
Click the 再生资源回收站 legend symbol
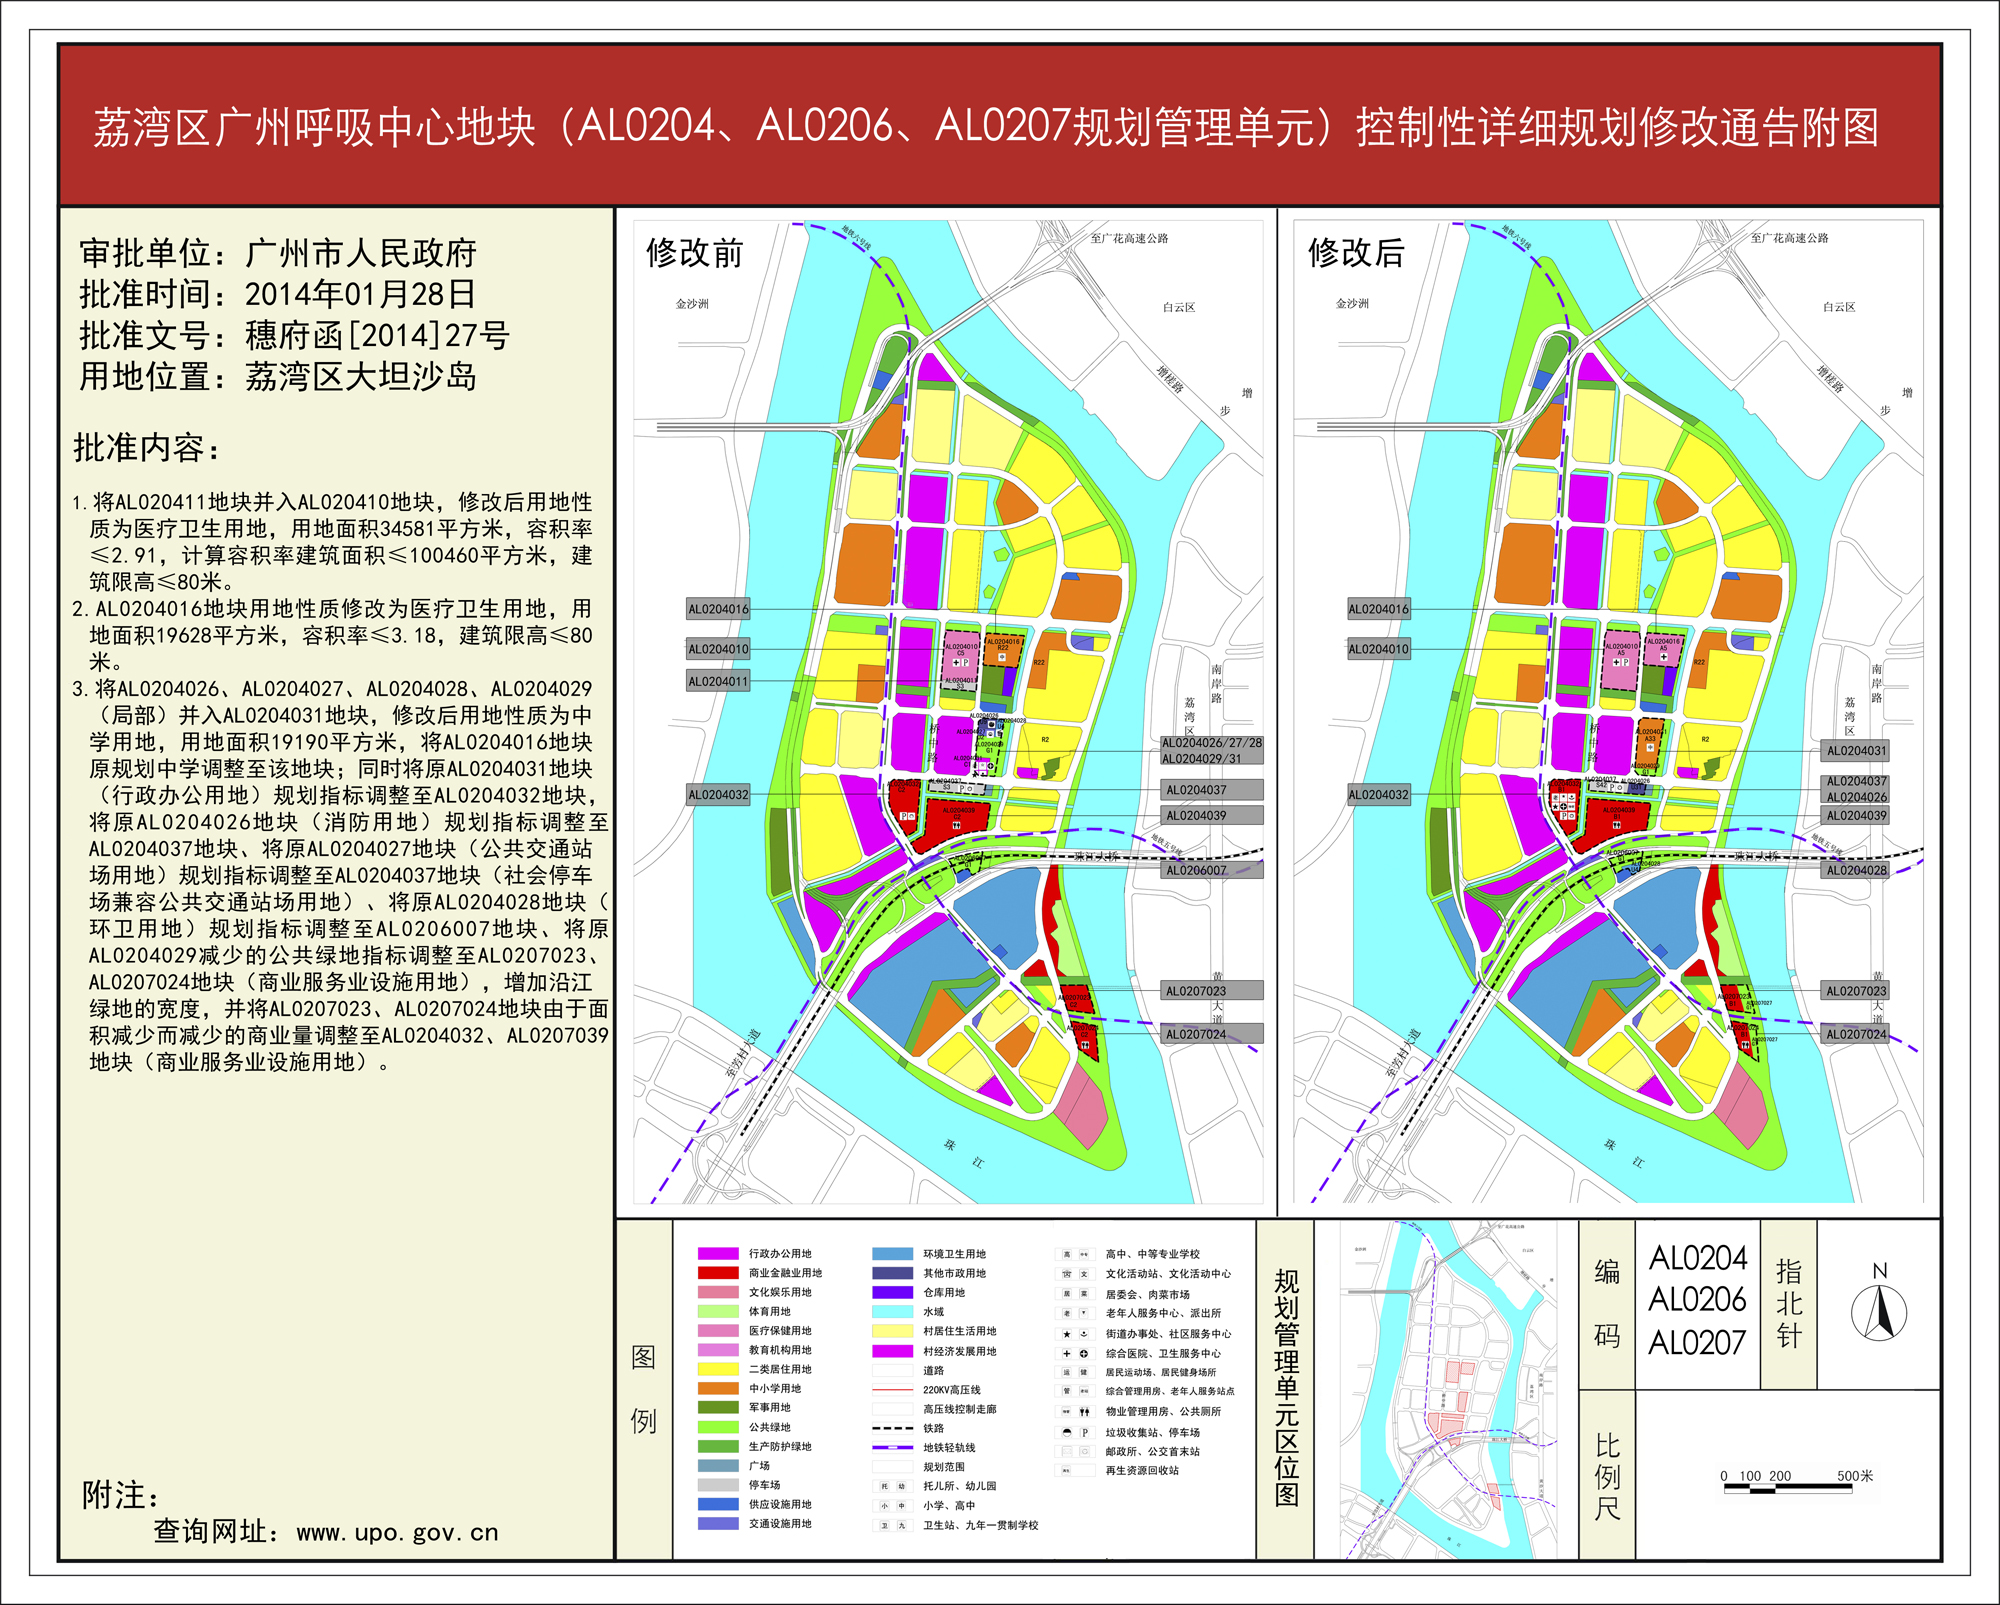[x=1067, y=1470]
